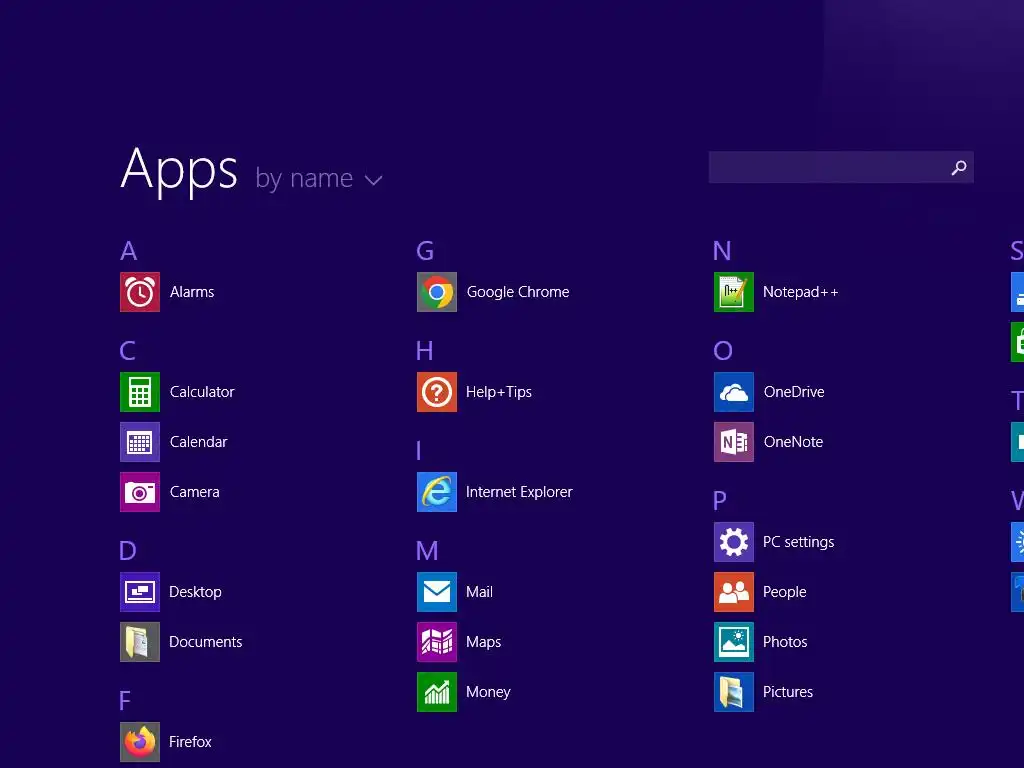Launch the Google Chrome icon
This screenshot has width=1024, height=768.
pyautogui.click(x=437, y=292)
